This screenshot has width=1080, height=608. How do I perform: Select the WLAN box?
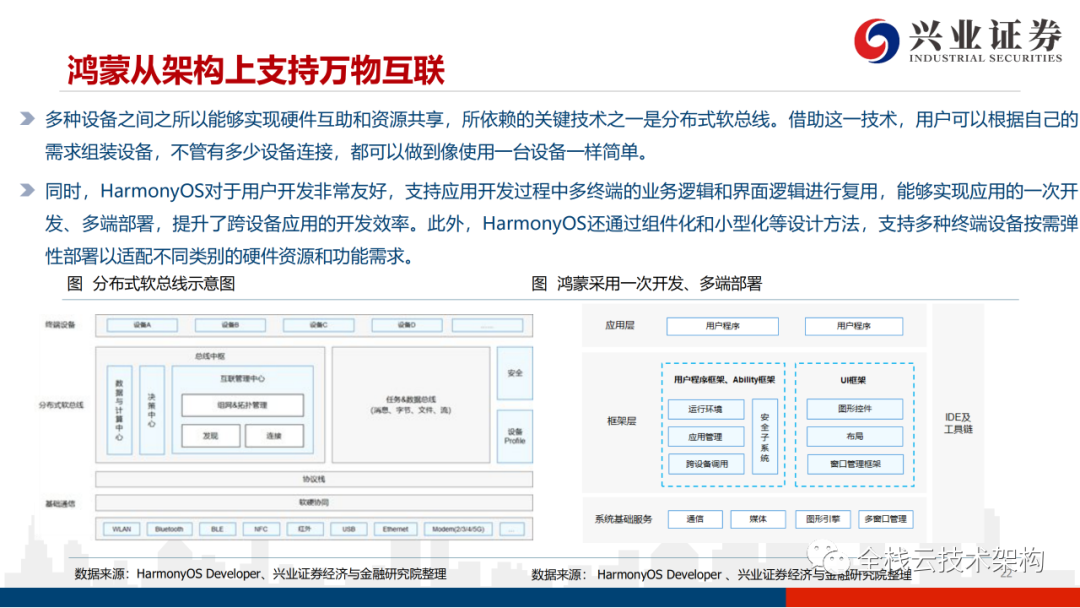(x=121, y=529)
